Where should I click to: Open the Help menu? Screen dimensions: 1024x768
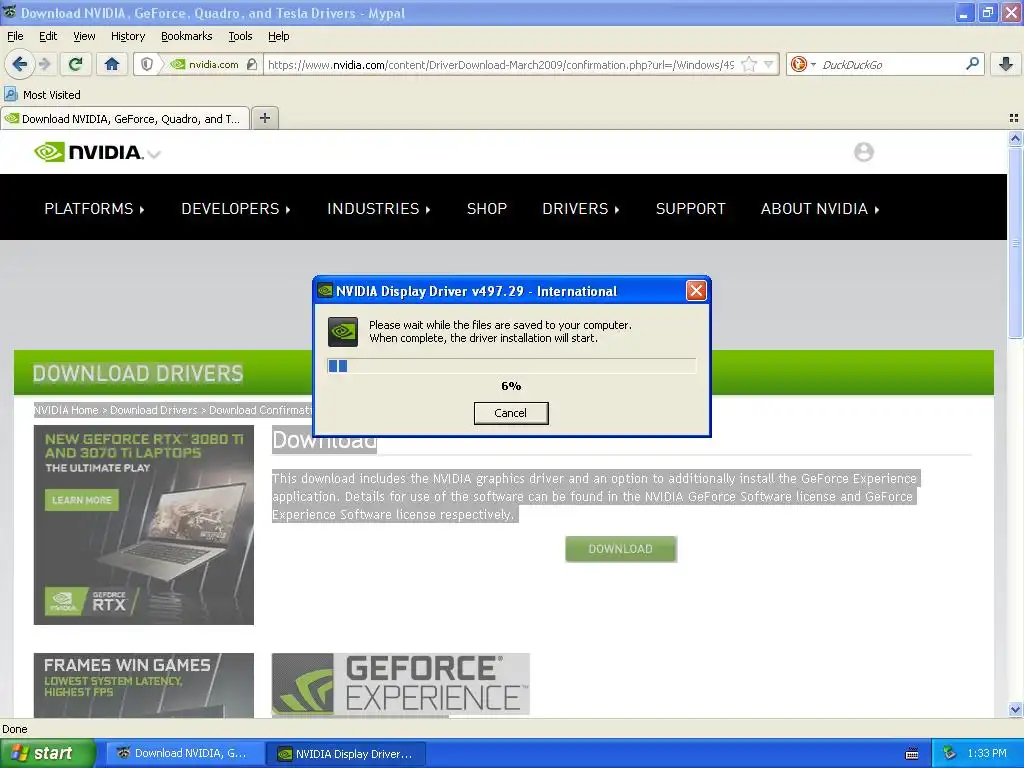pos(279,36)
